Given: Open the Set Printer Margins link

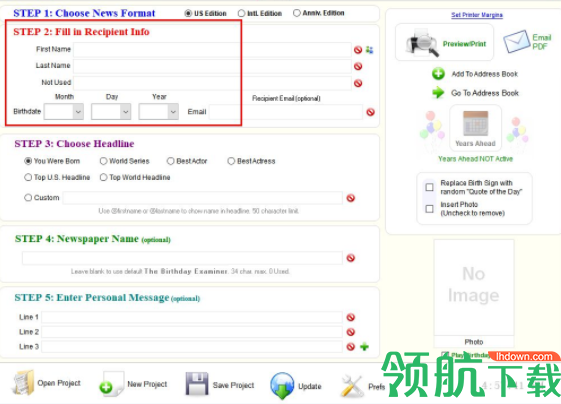Looking at the screenshot, I should click(477, 15).
